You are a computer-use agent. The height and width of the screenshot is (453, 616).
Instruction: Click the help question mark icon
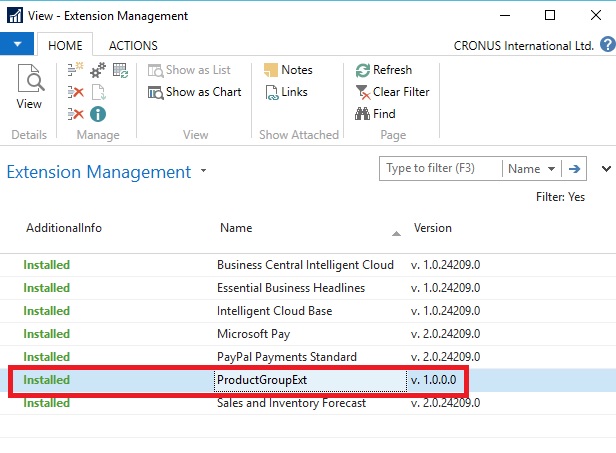click(607, 44)
